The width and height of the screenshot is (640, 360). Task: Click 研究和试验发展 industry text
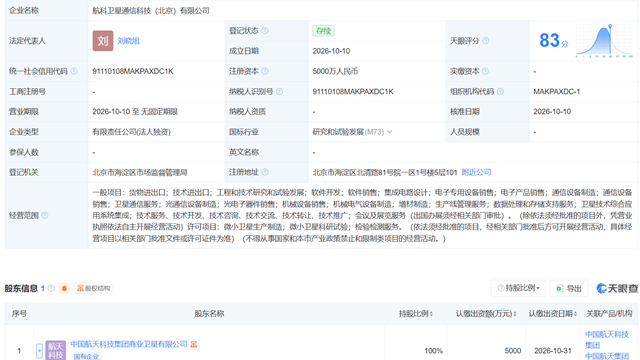coord(338,132)
